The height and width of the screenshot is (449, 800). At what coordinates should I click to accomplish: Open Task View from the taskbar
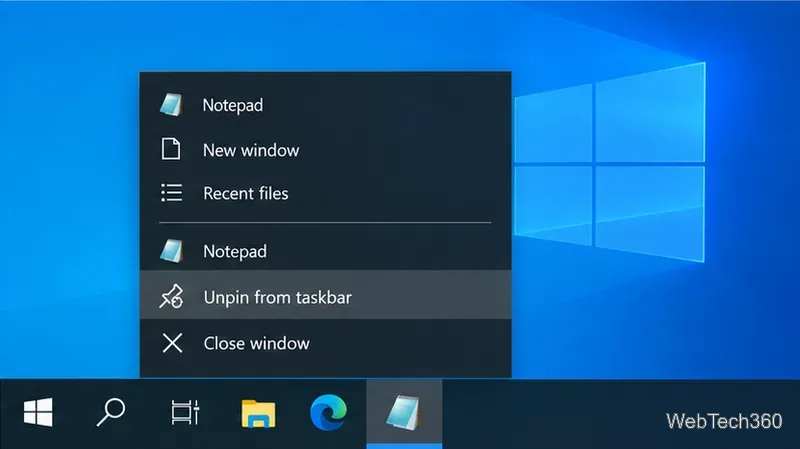tap(185, 412)
